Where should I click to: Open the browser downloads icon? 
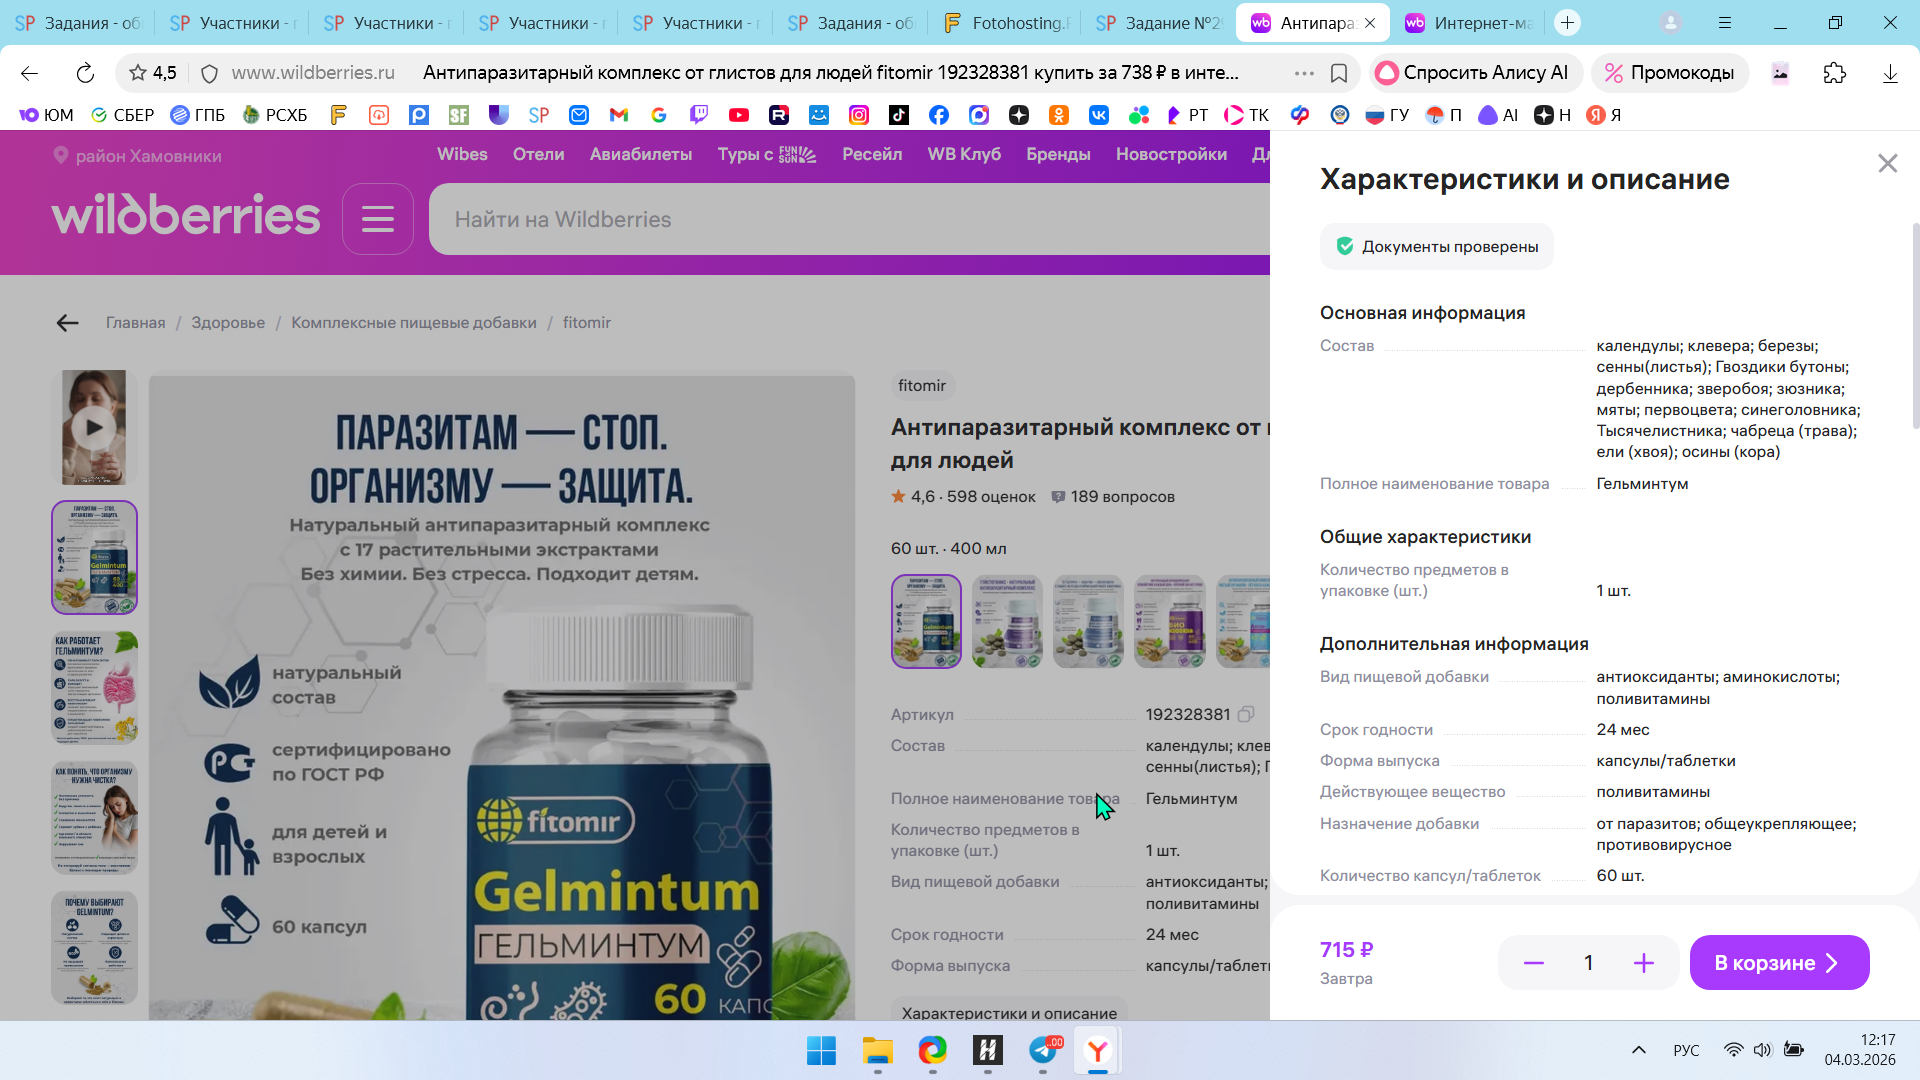1889,73
